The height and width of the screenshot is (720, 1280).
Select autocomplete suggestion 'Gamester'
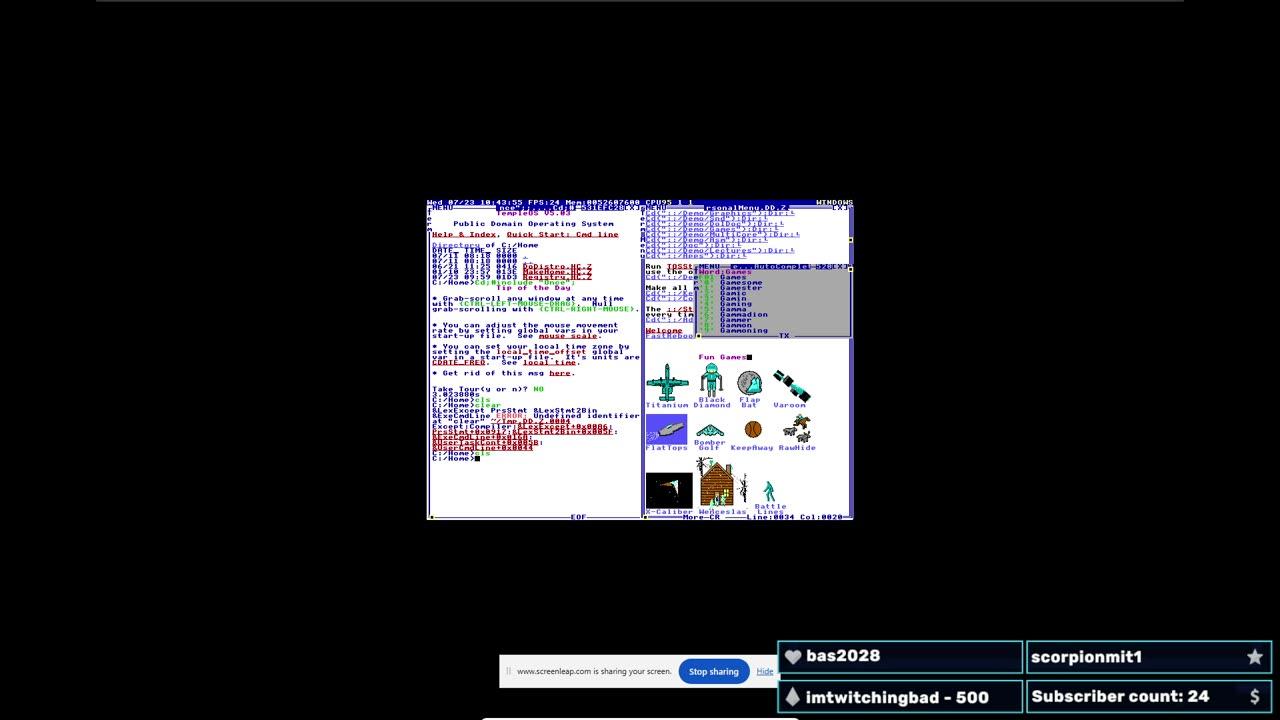(x=741, y=288)
